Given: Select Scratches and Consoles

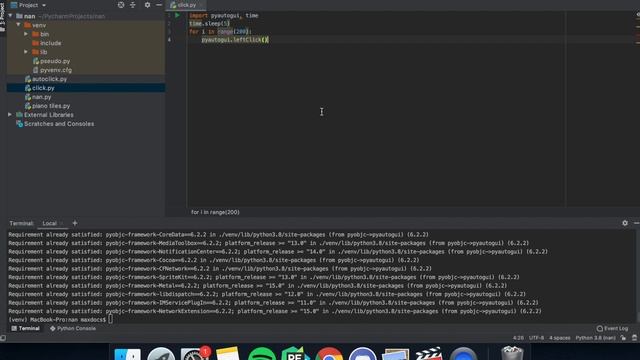Looking at the screenshot, I should [x=55, y=124].
